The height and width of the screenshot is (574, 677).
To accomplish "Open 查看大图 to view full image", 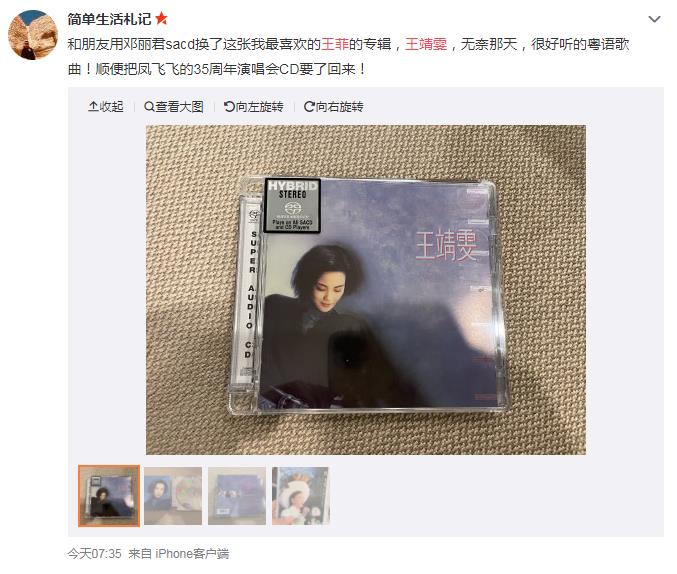I will [x=174, y=107].
